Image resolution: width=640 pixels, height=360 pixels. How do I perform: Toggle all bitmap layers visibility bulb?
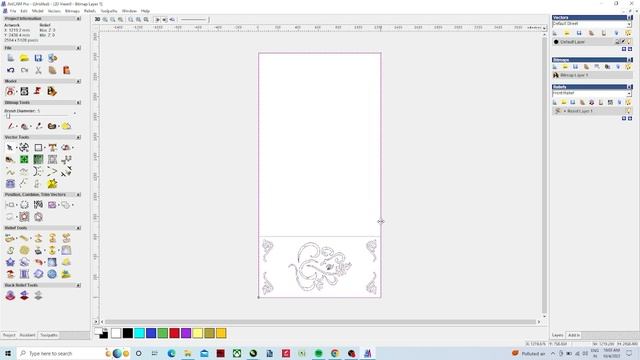tap(628, 67)
